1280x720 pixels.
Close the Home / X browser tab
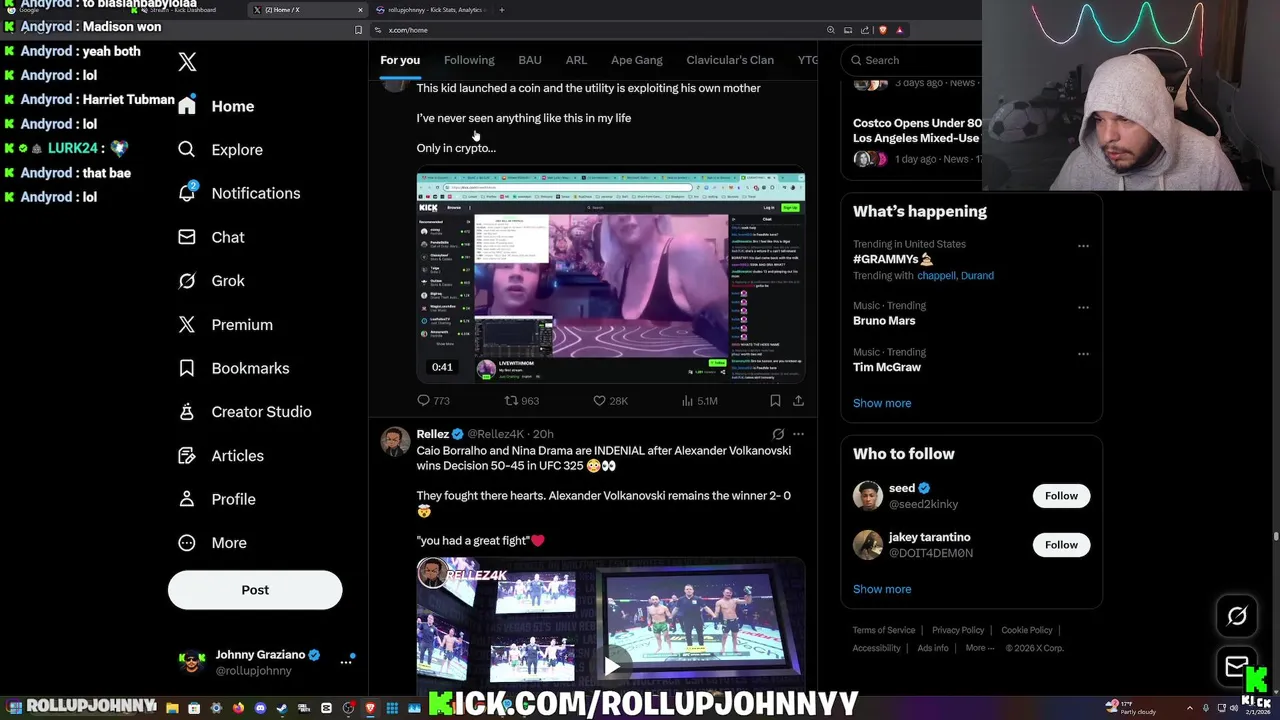tap(360, 10)
